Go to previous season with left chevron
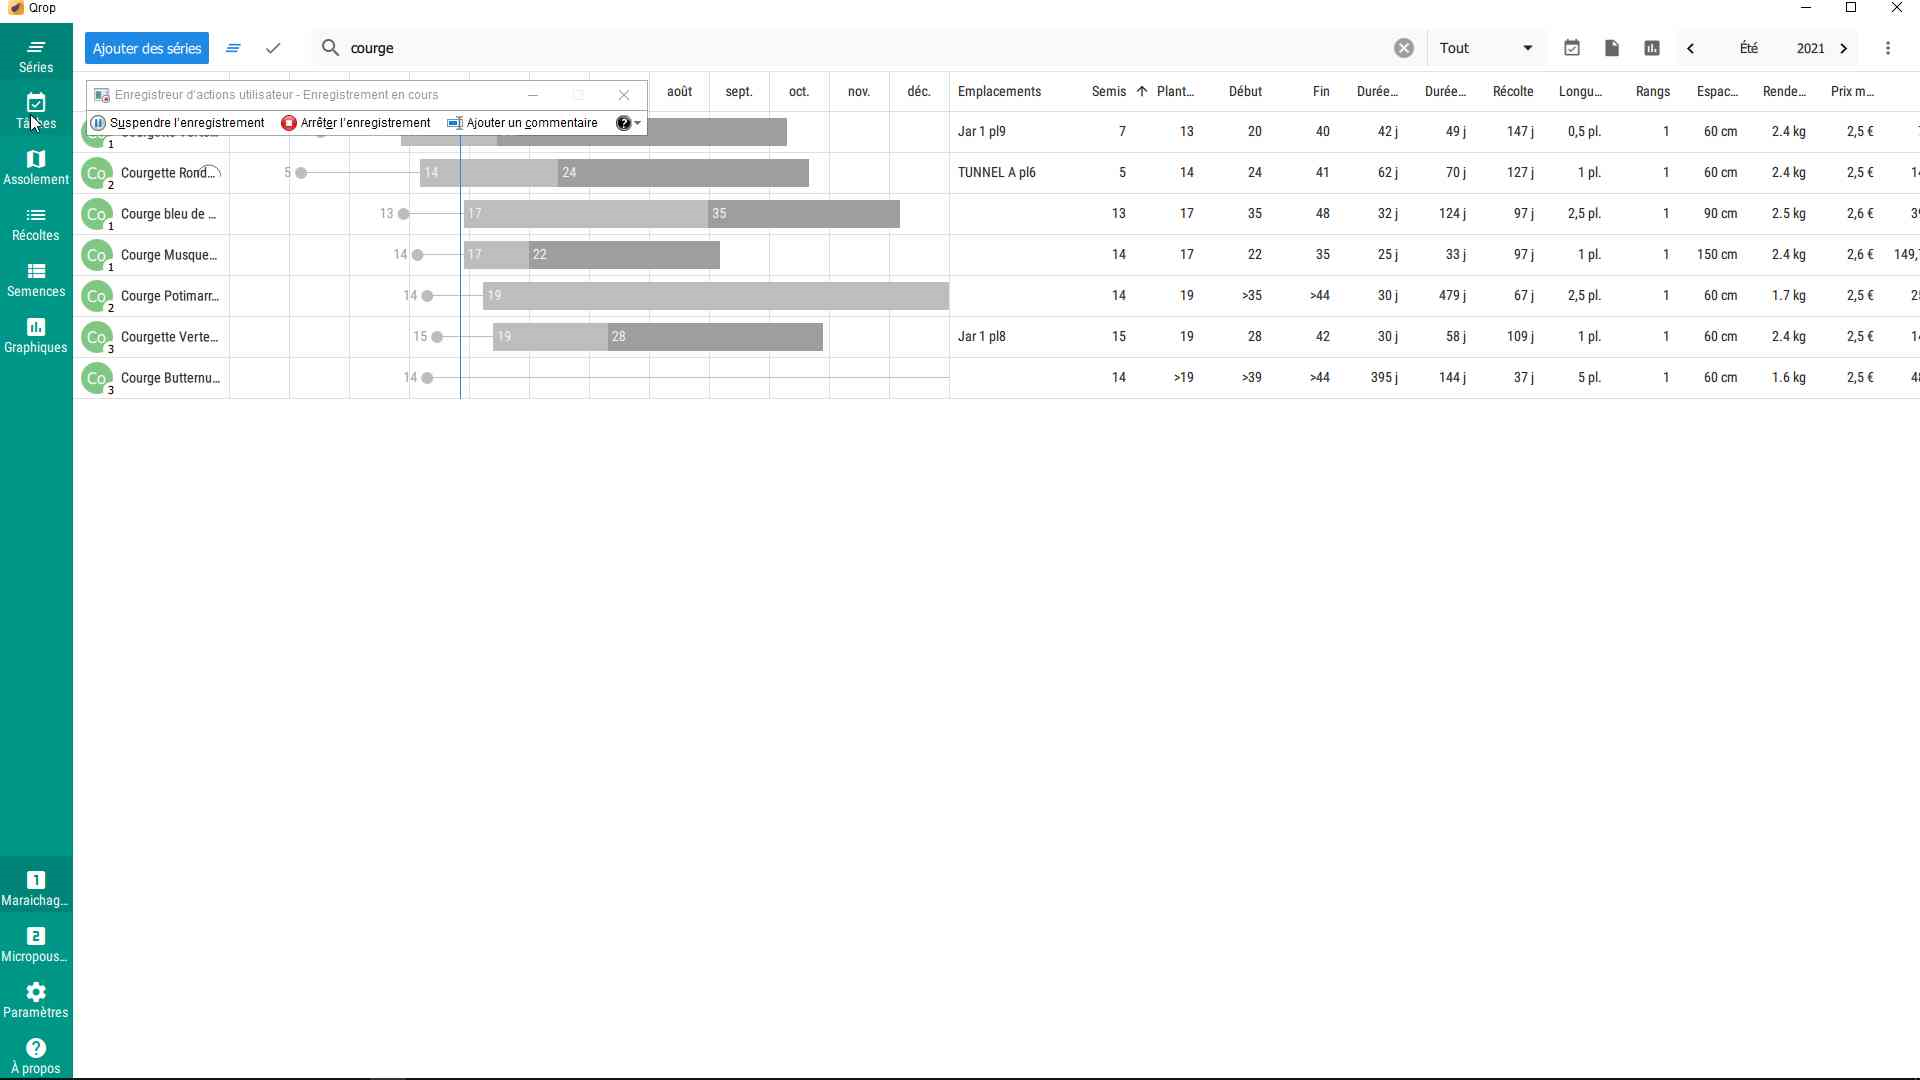This screenshot has height=1080, width=1920. point(1691,48)
